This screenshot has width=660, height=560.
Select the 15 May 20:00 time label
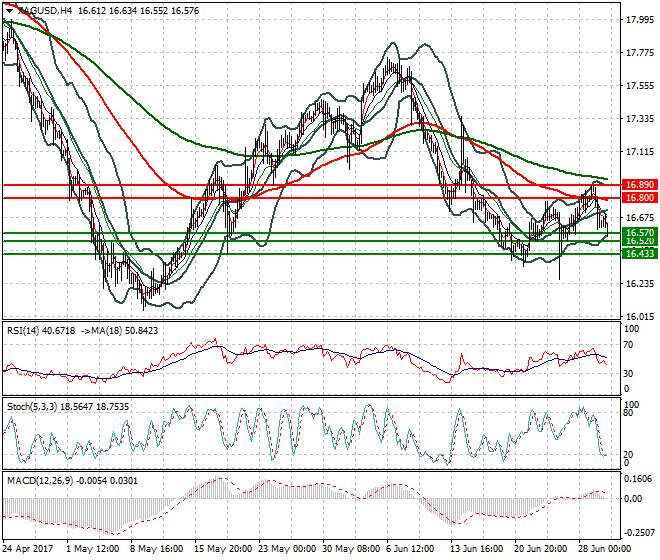coord(223,549)
